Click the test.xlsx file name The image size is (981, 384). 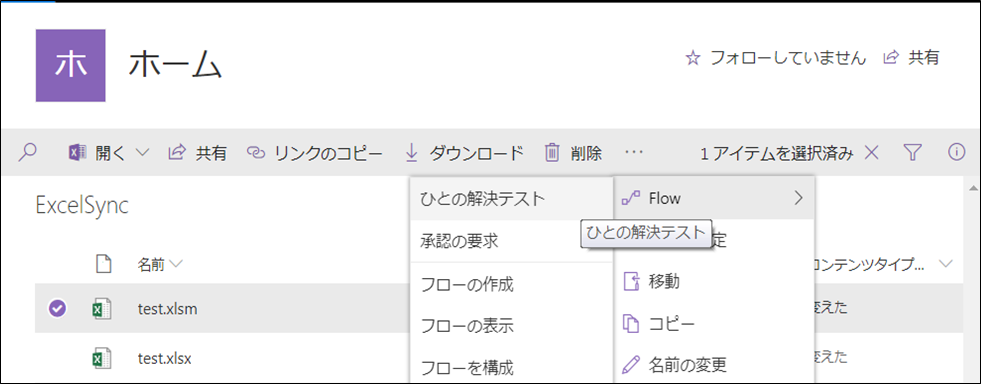click(x=165, y=359)
